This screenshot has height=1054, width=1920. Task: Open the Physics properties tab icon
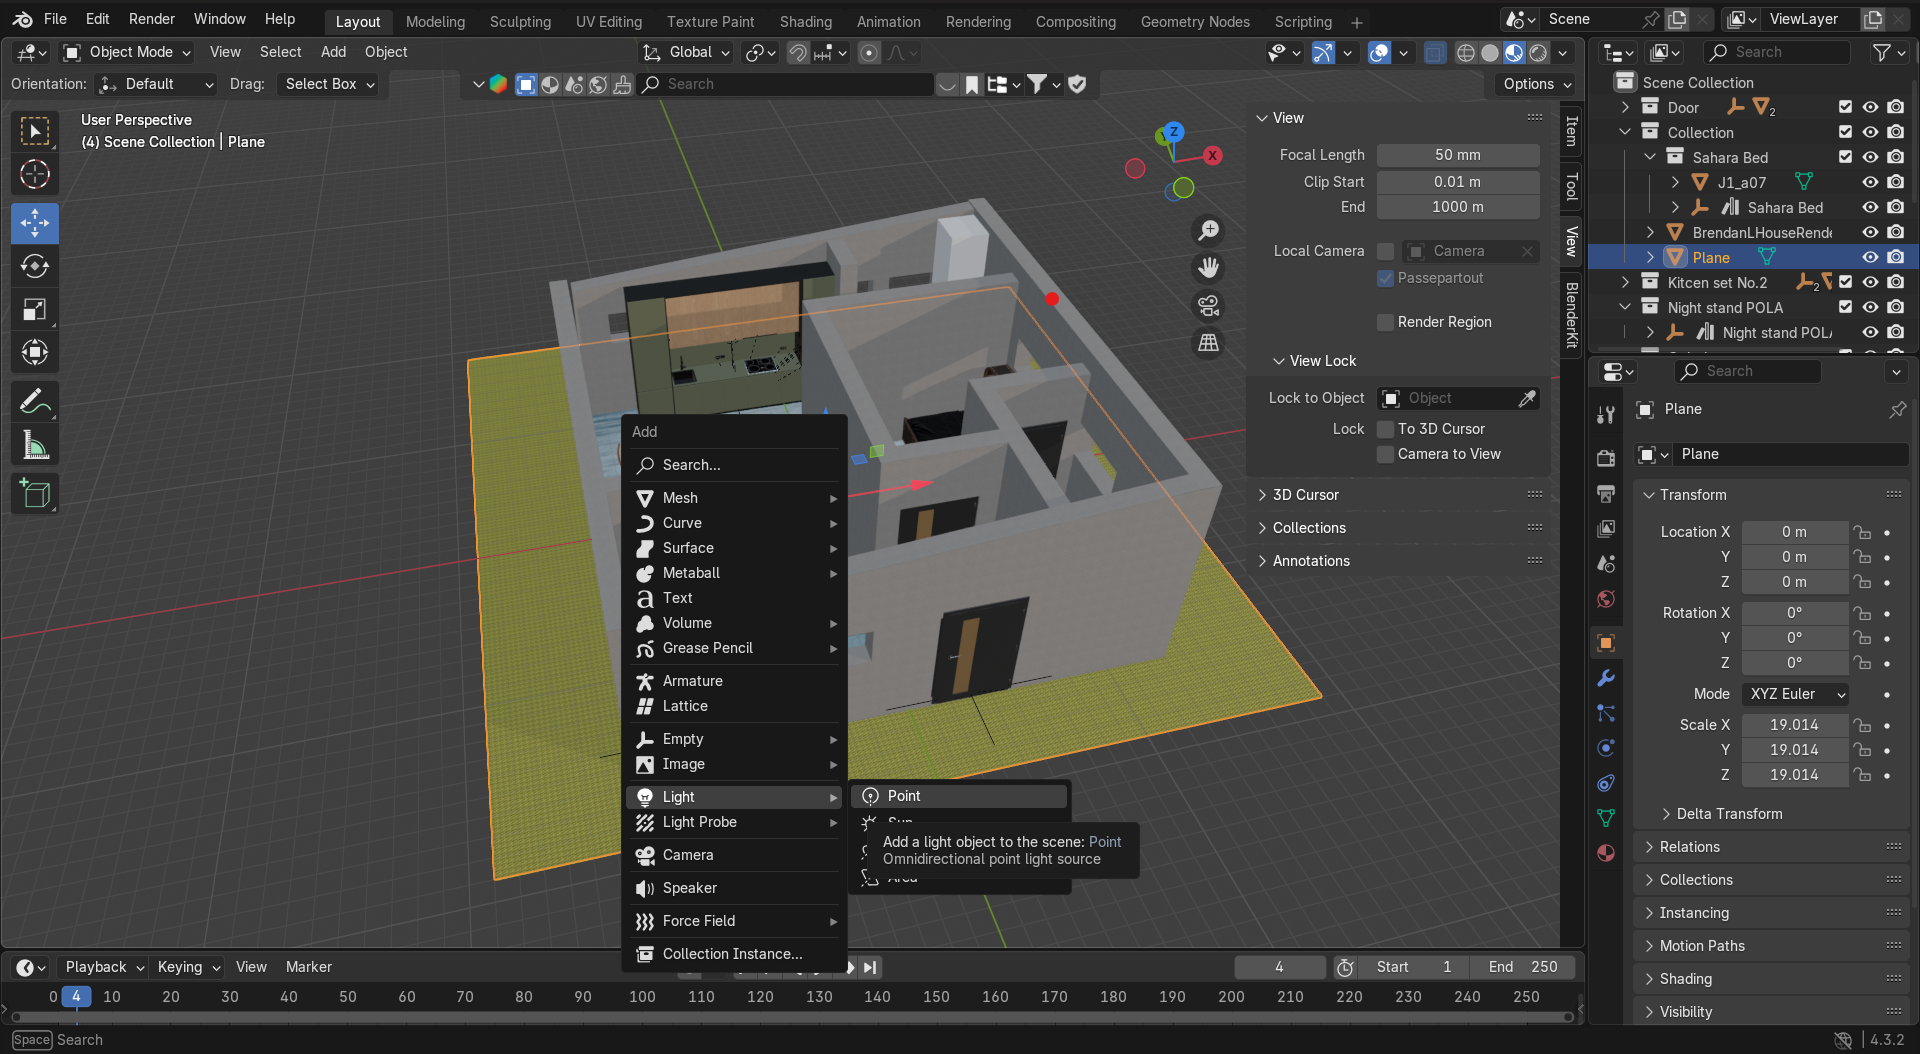[1606, 748]
